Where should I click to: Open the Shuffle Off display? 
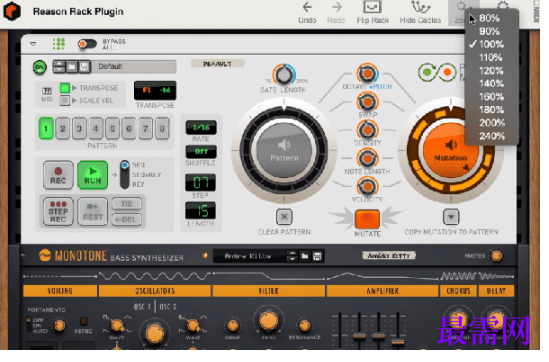pos(201,152)
